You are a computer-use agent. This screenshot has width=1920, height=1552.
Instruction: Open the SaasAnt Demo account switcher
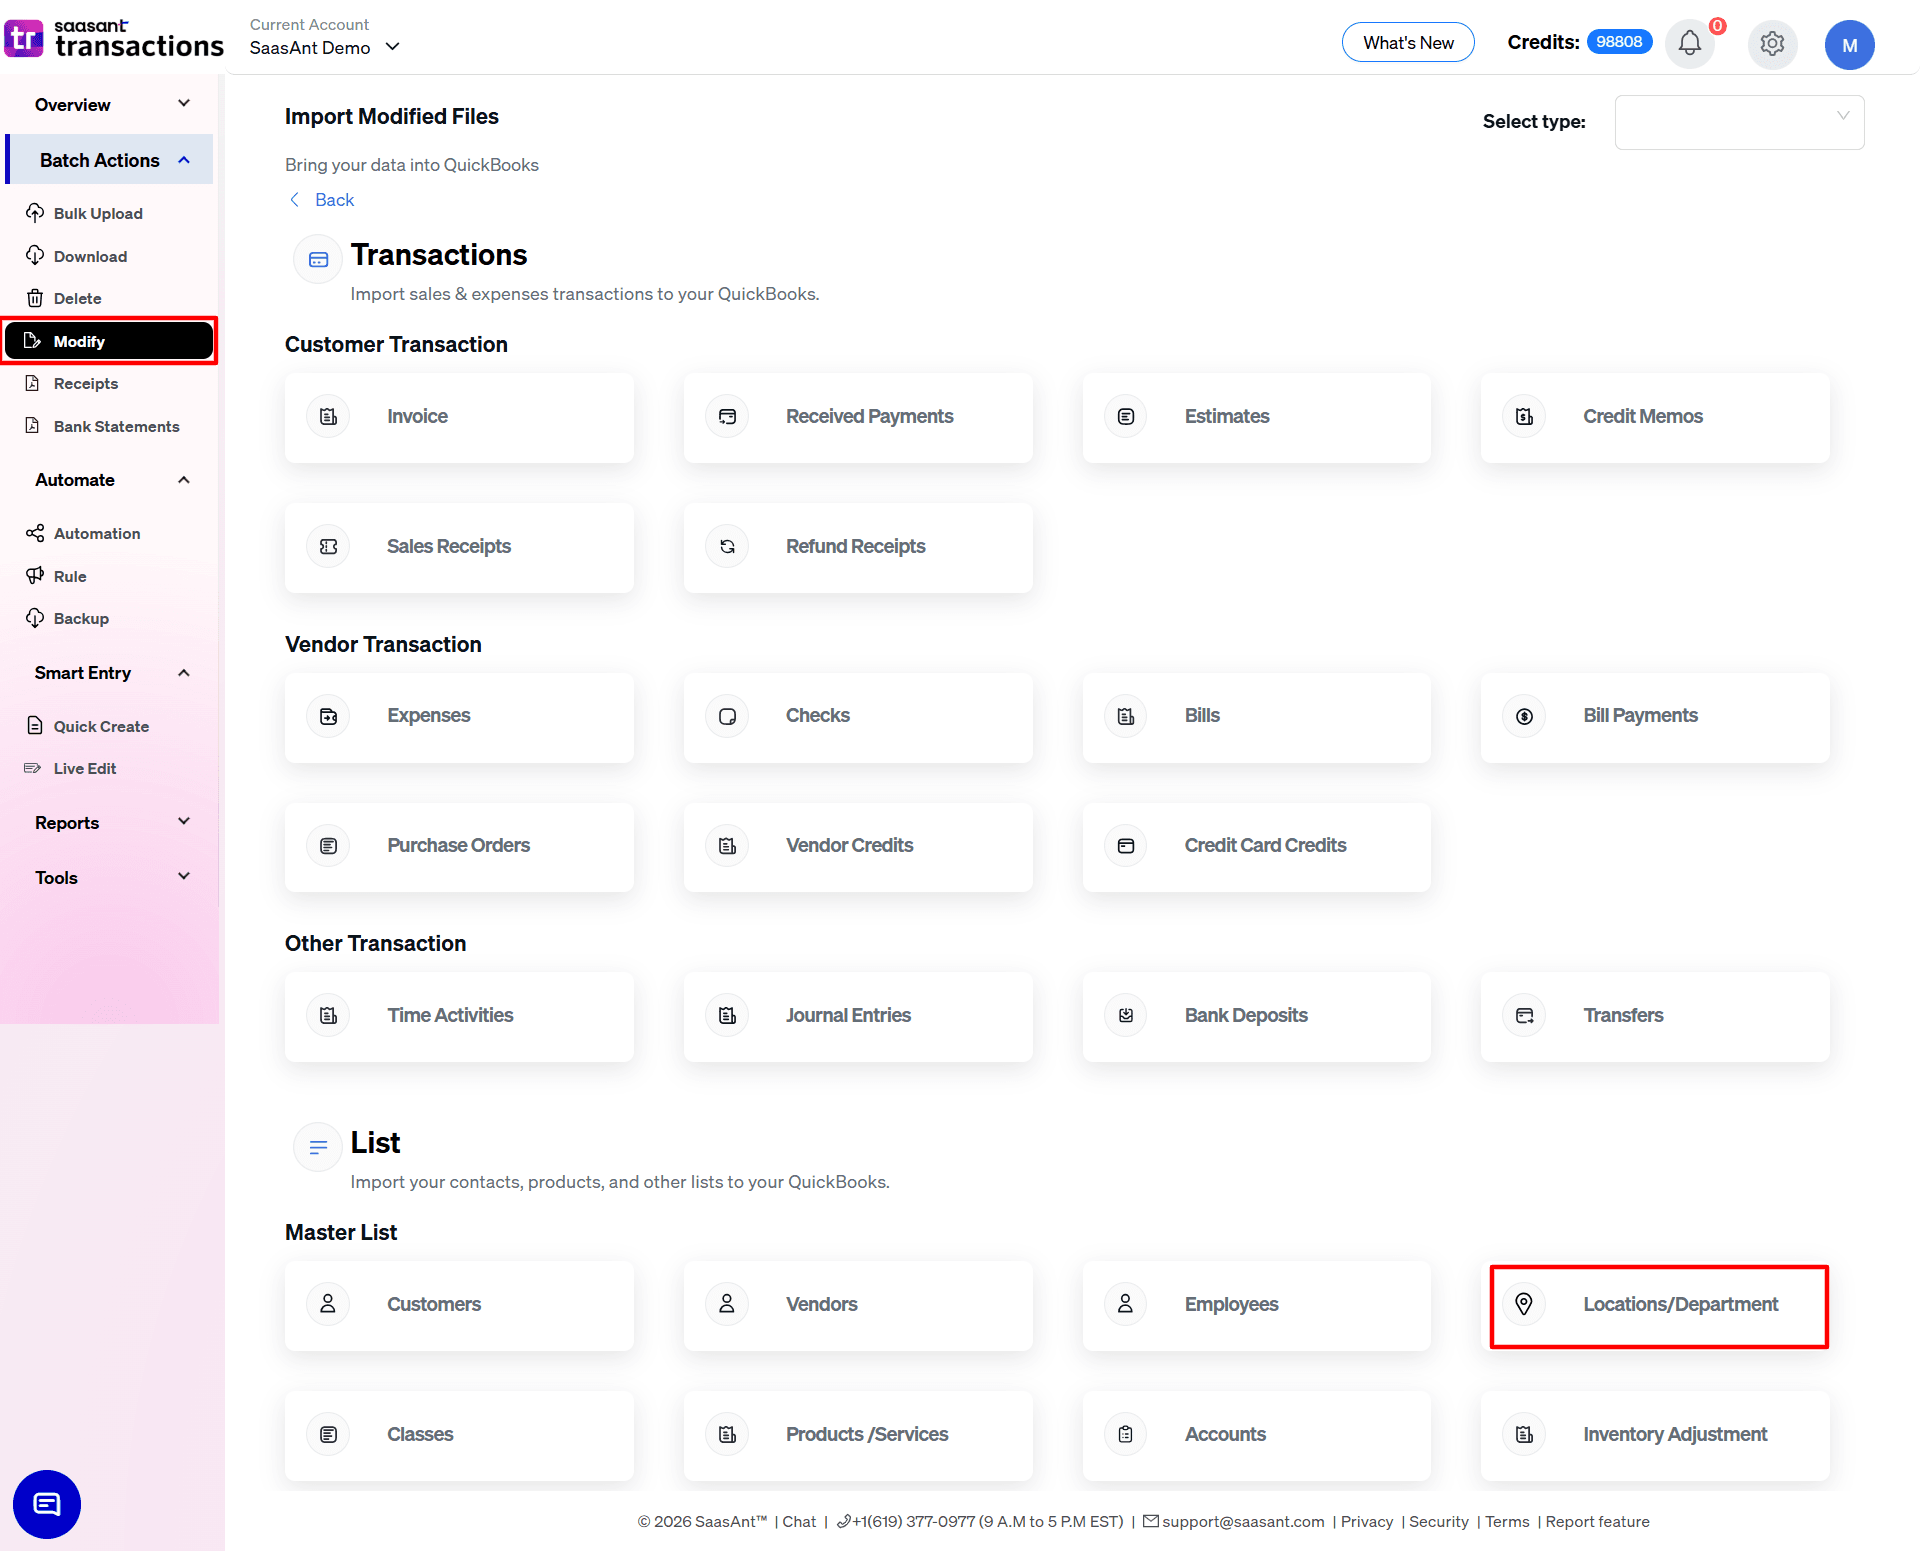[x=324, y=47]
